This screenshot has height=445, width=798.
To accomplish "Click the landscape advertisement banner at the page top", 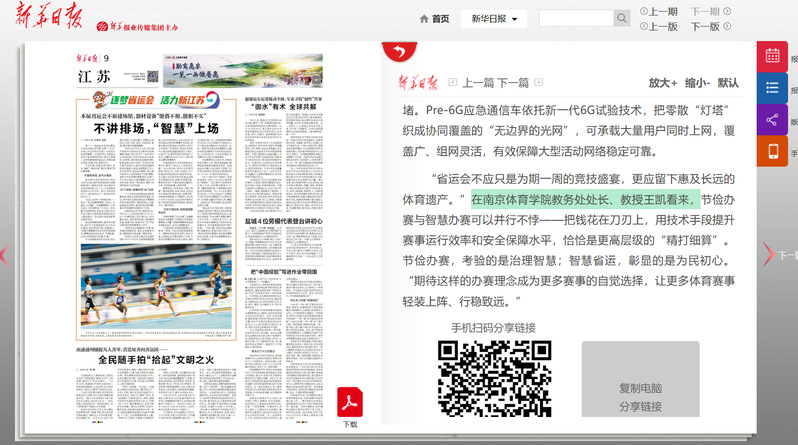I will (243, 71).
